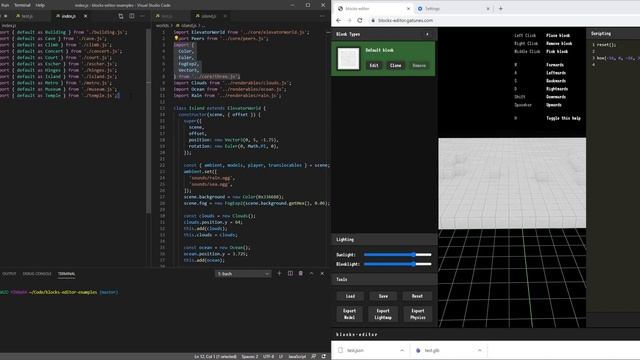Screen dimensions: 640x360
Task: Click the line and column indicator in status bar
Action: pyautogui.click(x=215, y=356)
